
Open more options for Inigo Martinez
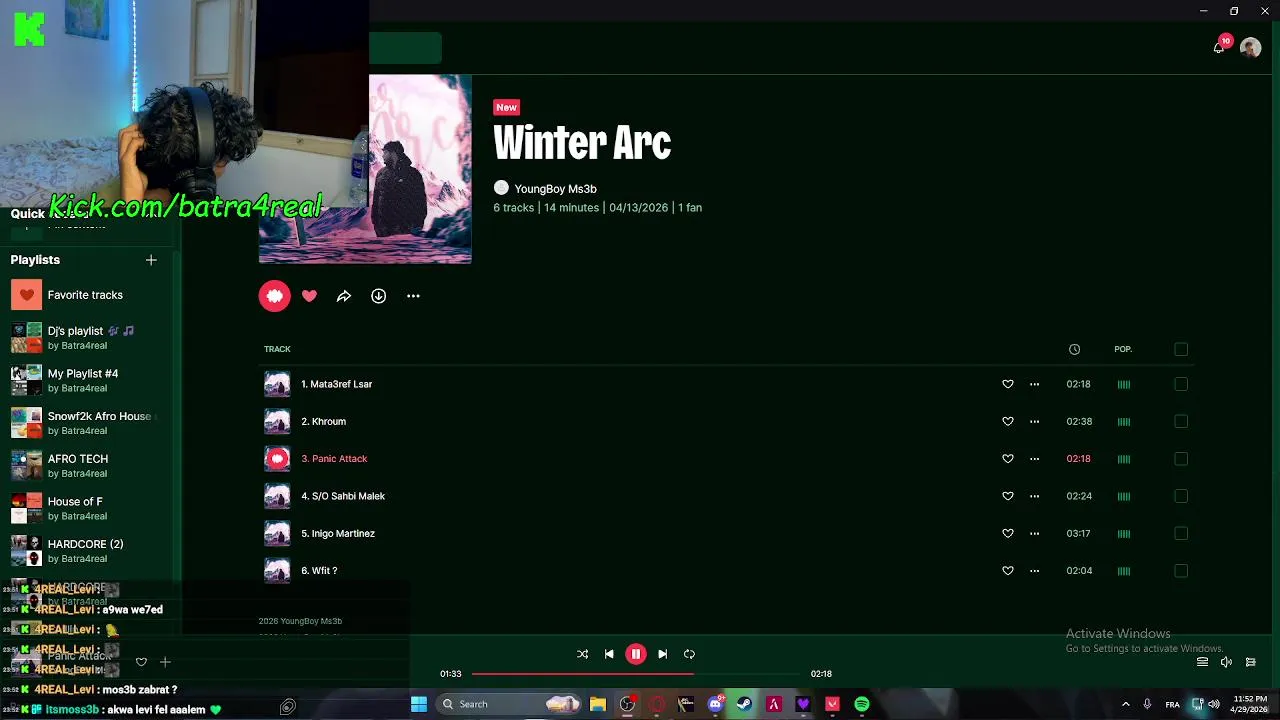(1035, 534)
